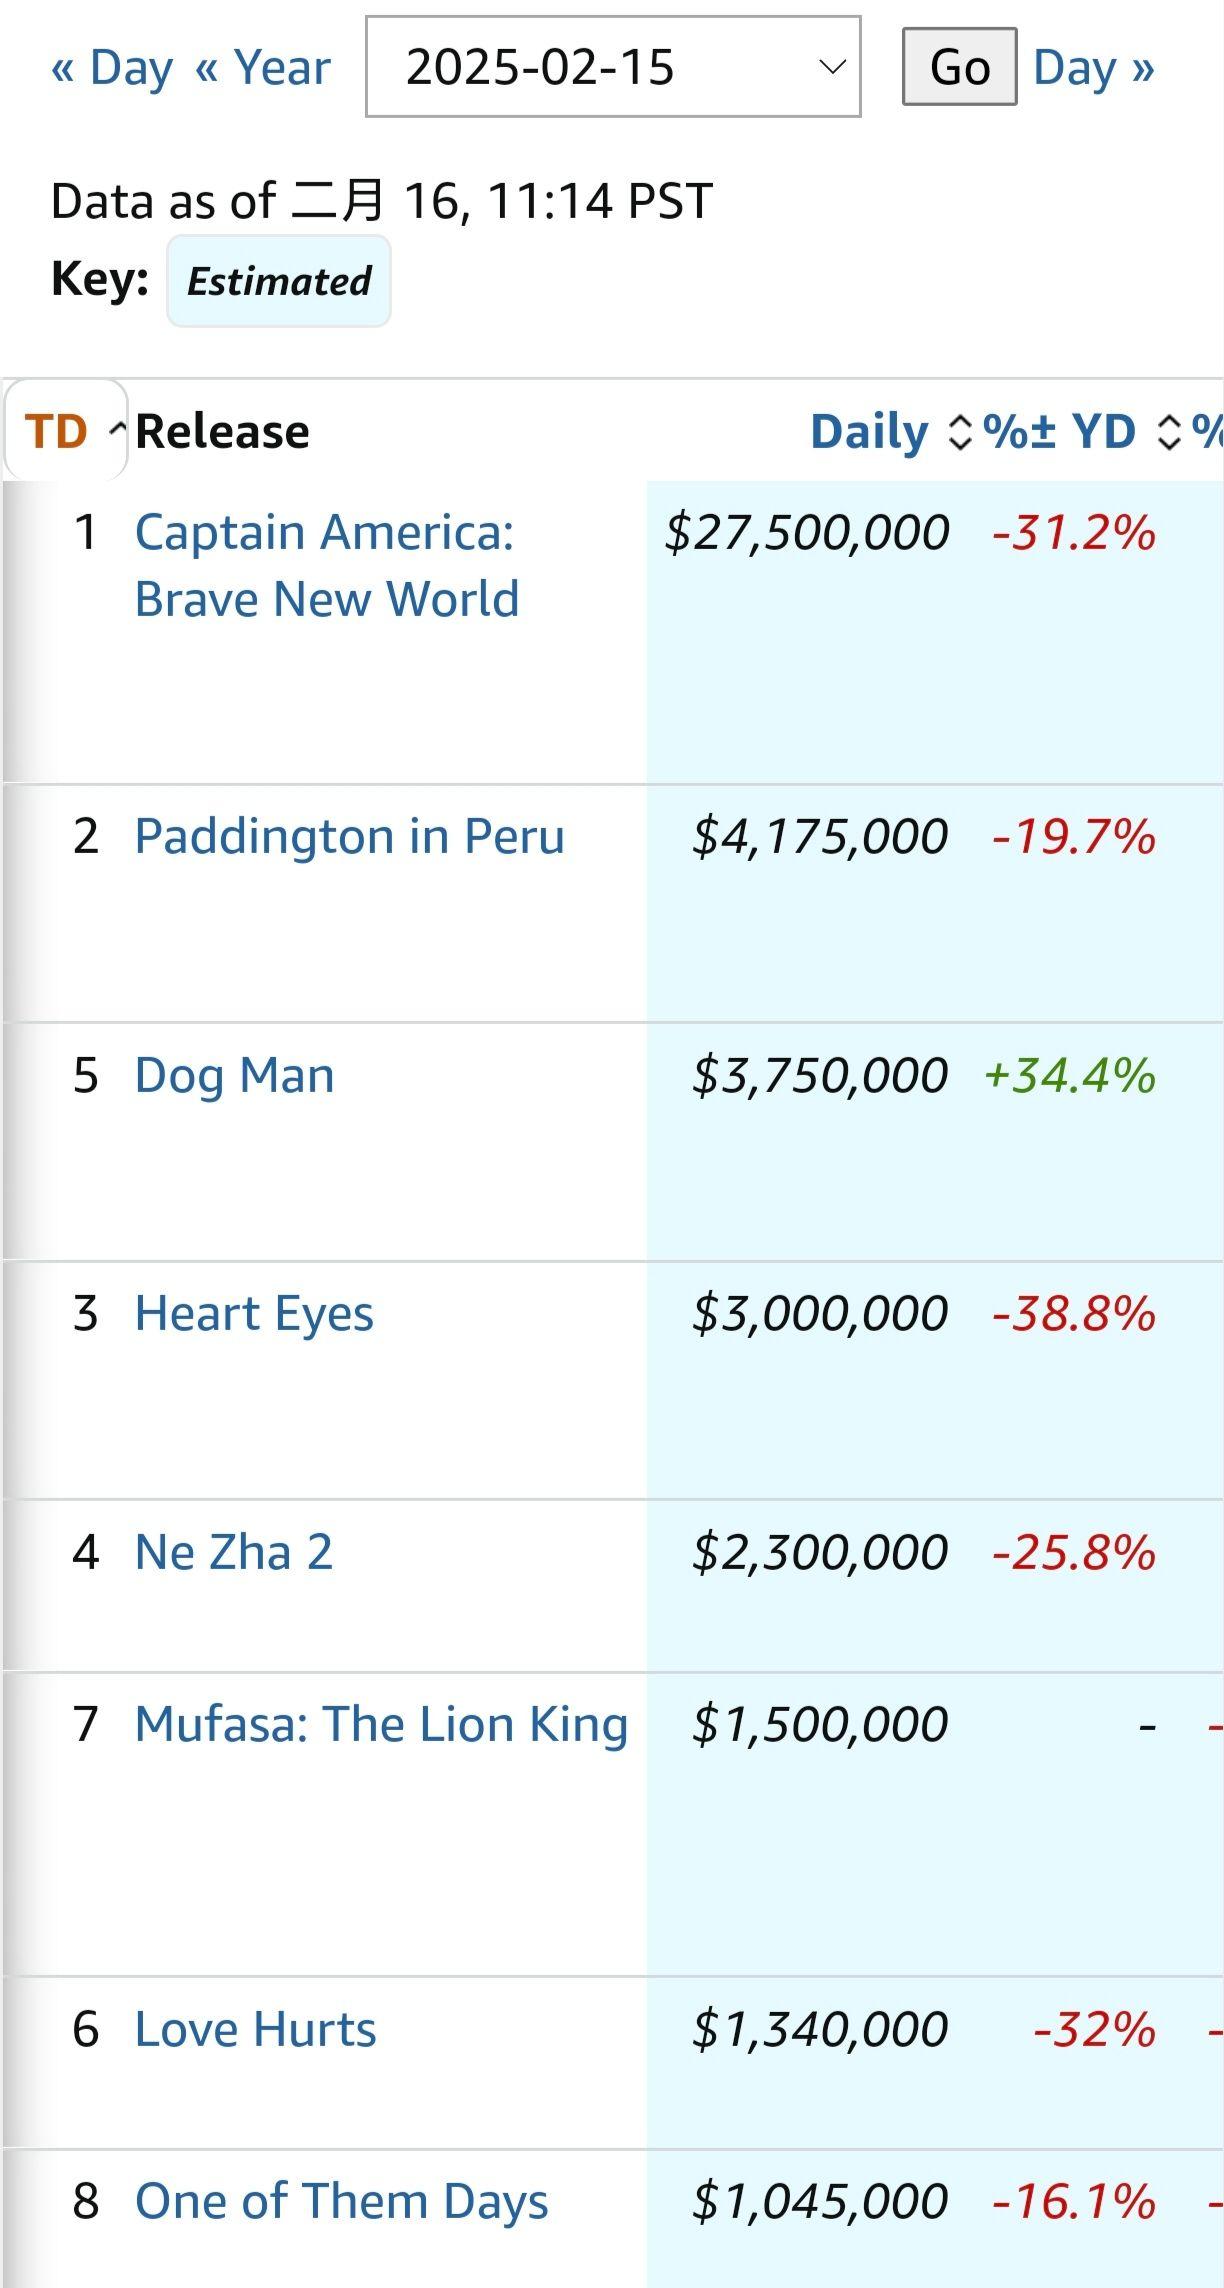The width and height of the screenshot is (1224, 2288).
Task: Sort by %± YD column arrows
Action: tap(1168, 432)
